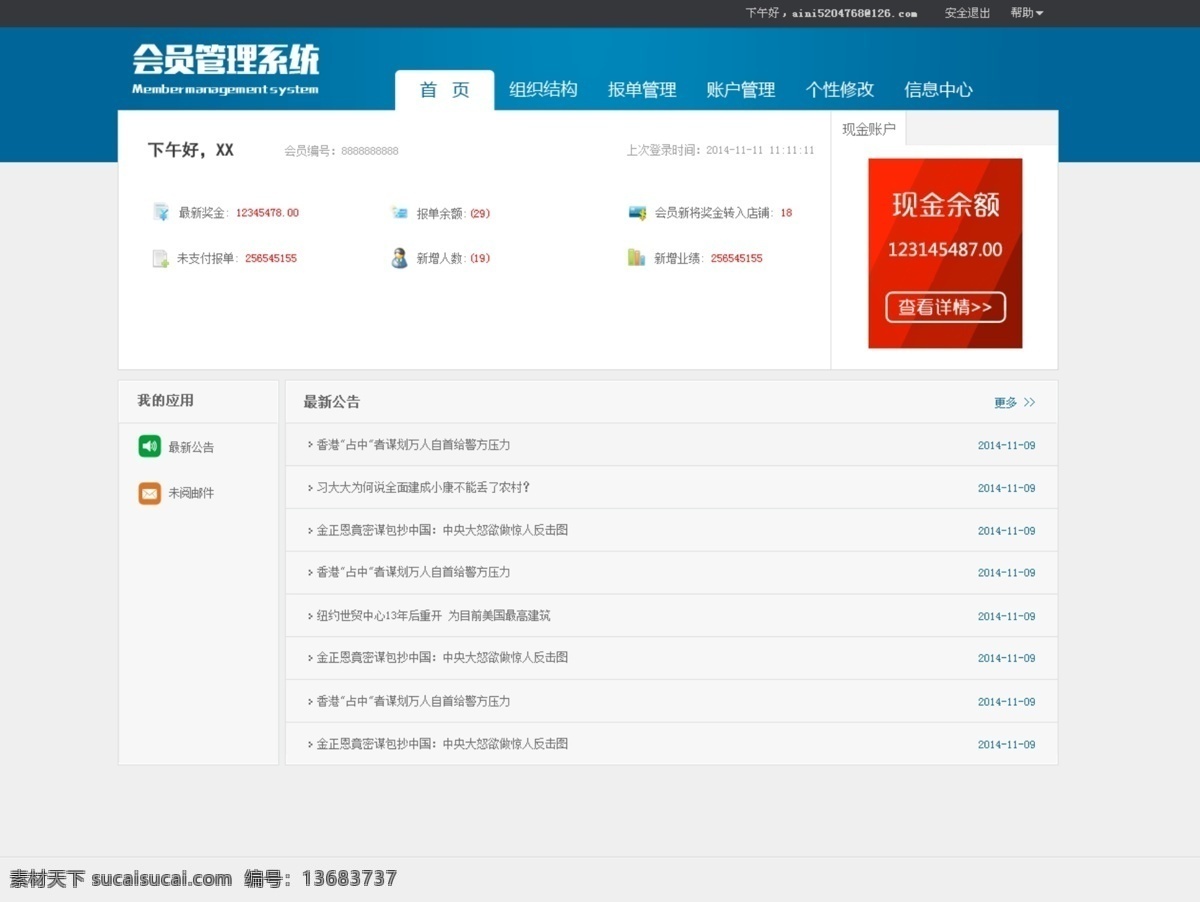The height and width of the screenshot is (902, 1200).
Task: Click 上次登录时间 timestamp text
Action: 720,150
